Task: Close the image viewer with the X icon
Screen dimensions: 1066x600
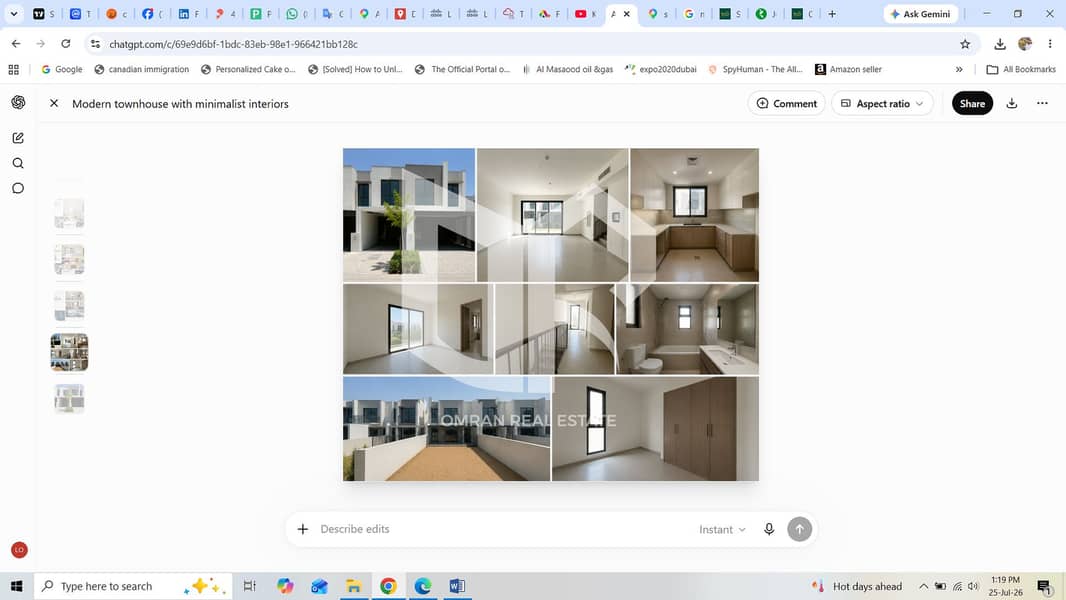Action: tap(54, 103)
